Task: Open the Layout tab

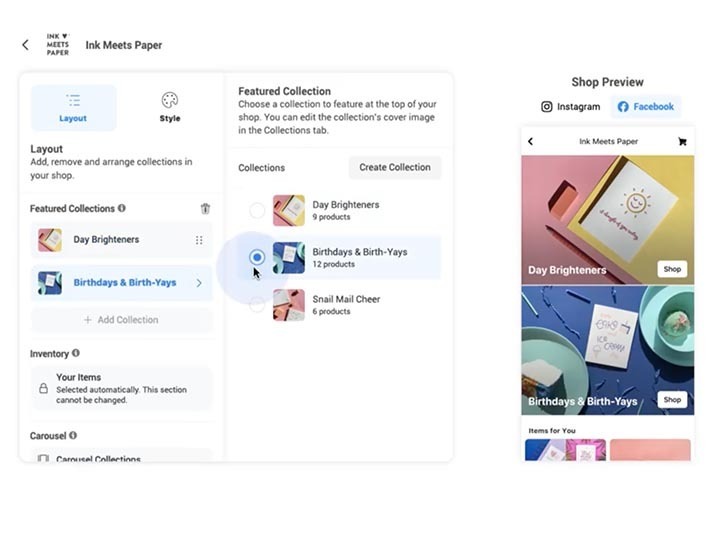Action: 73,108
